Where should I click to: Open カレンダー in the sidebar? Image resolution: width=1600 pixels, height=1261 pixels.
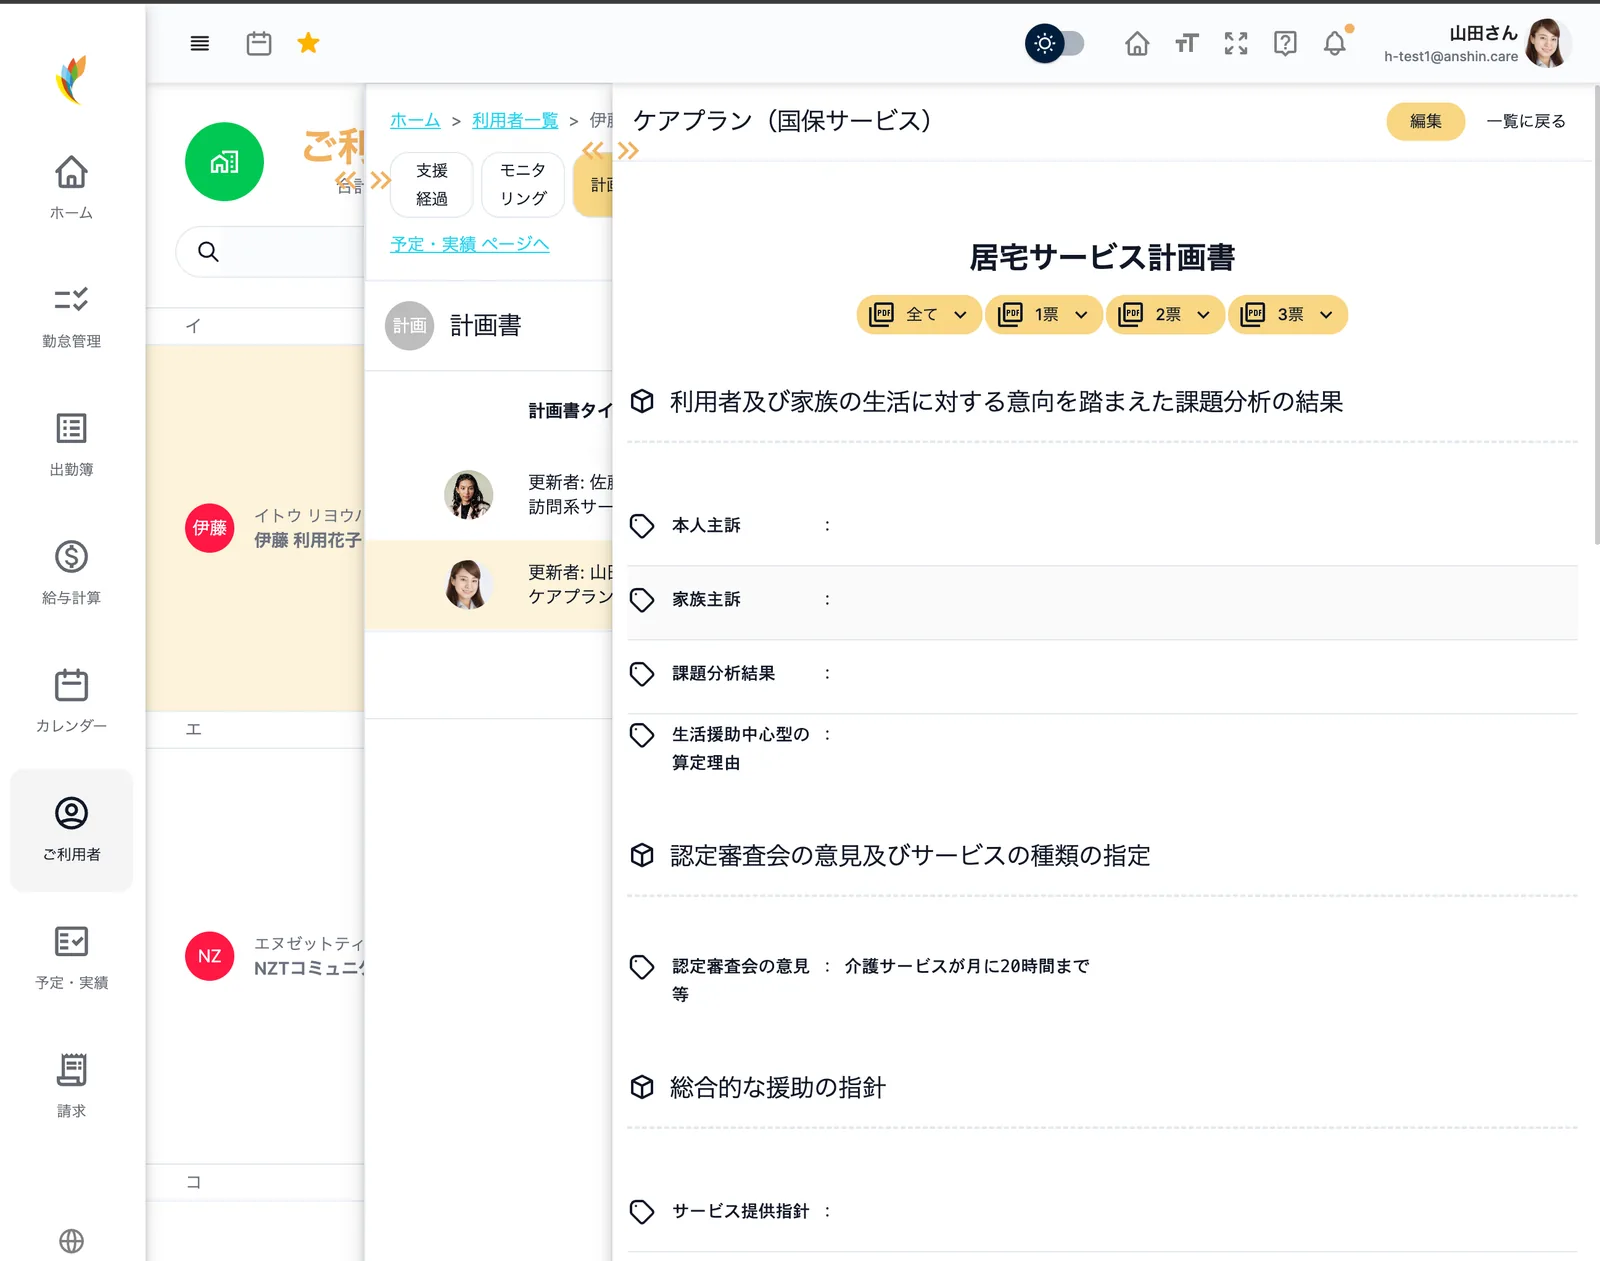[x=72, y=699]
